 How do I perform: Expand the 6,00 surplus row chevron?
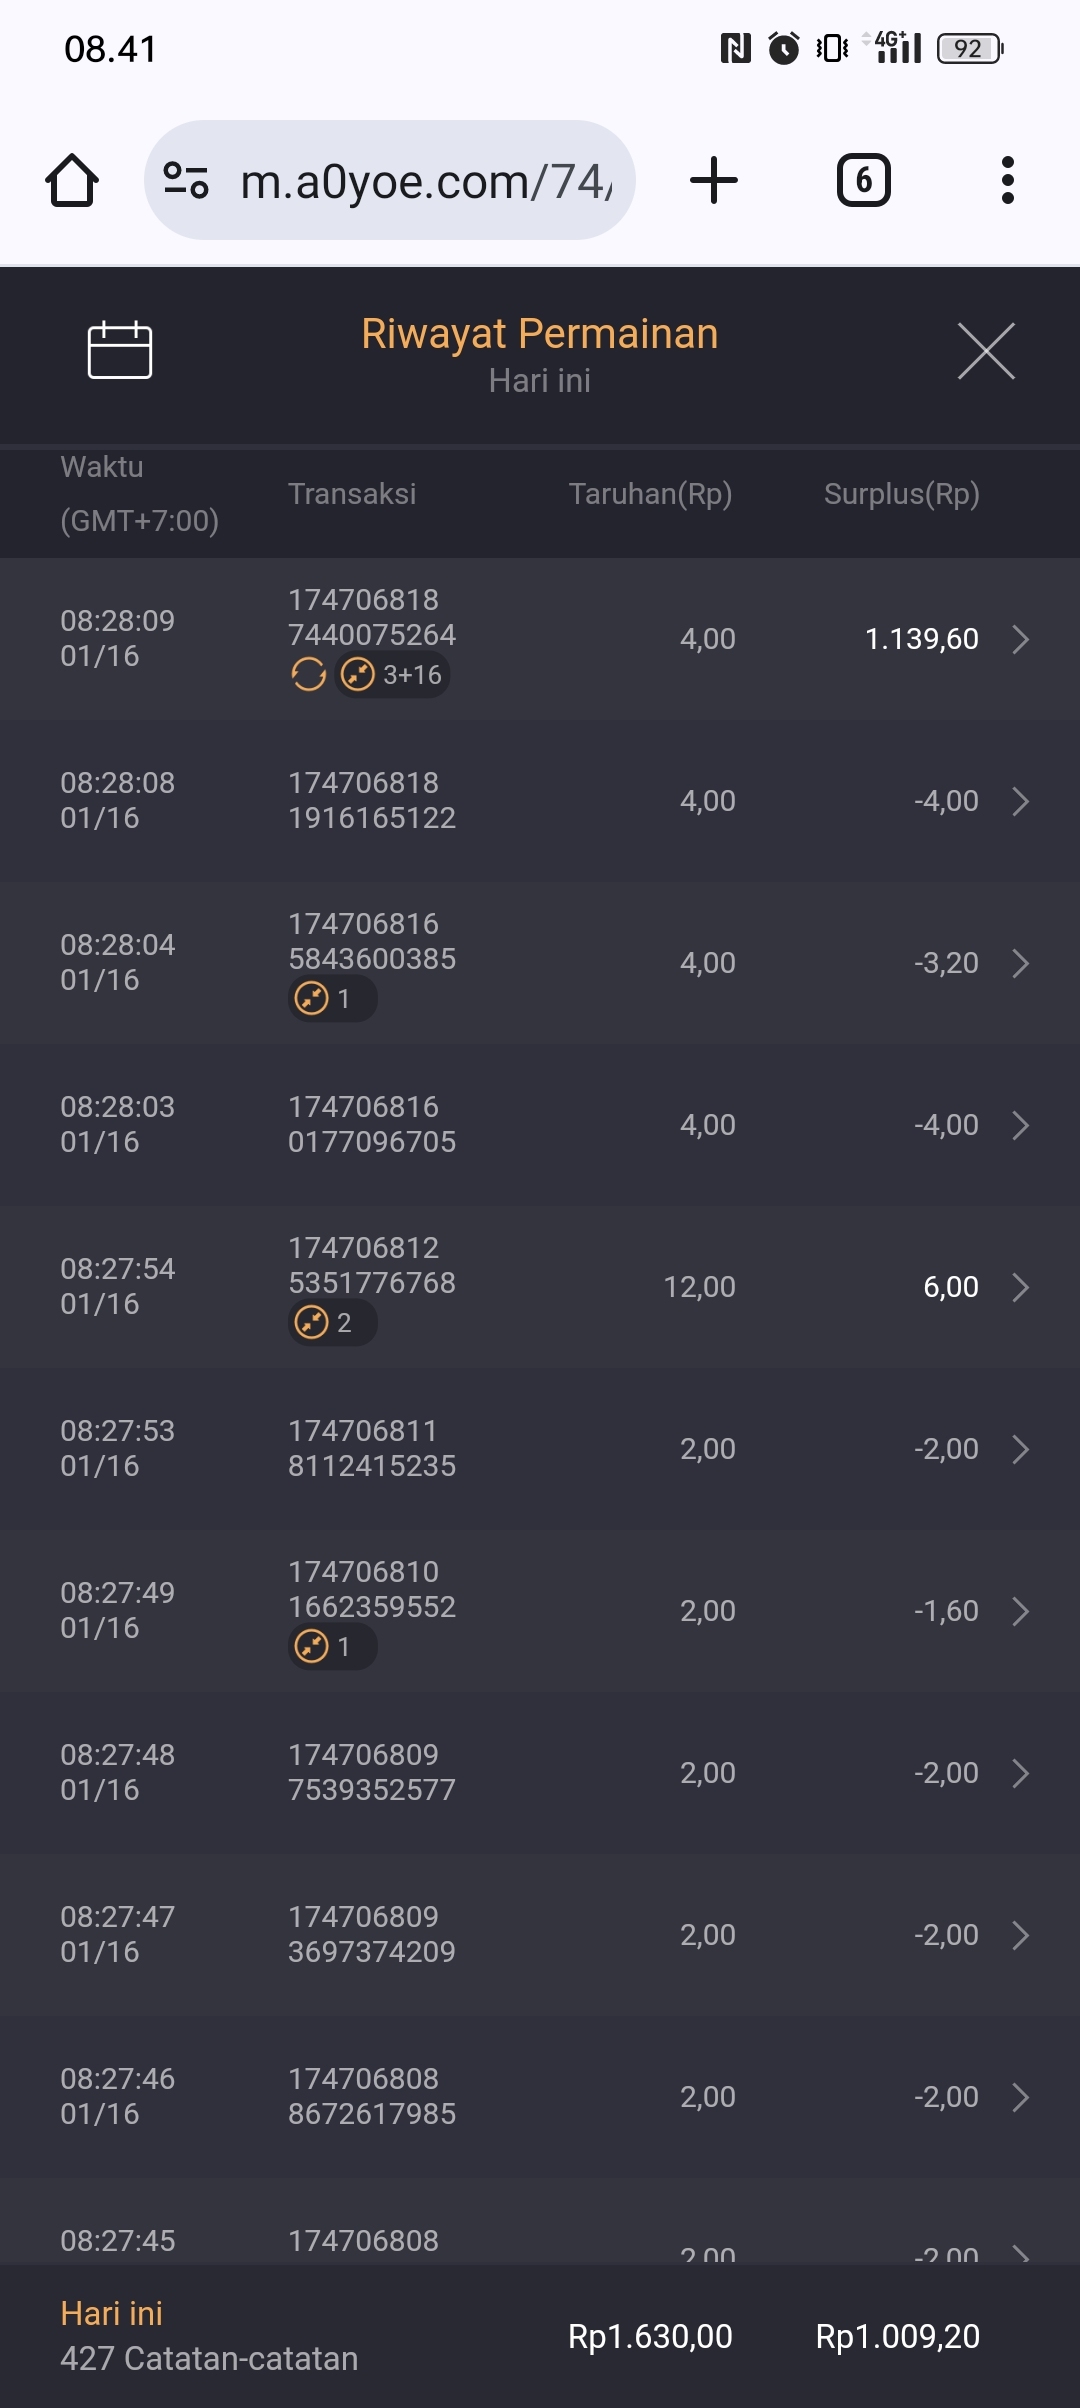click(x=1020, y=1287)
